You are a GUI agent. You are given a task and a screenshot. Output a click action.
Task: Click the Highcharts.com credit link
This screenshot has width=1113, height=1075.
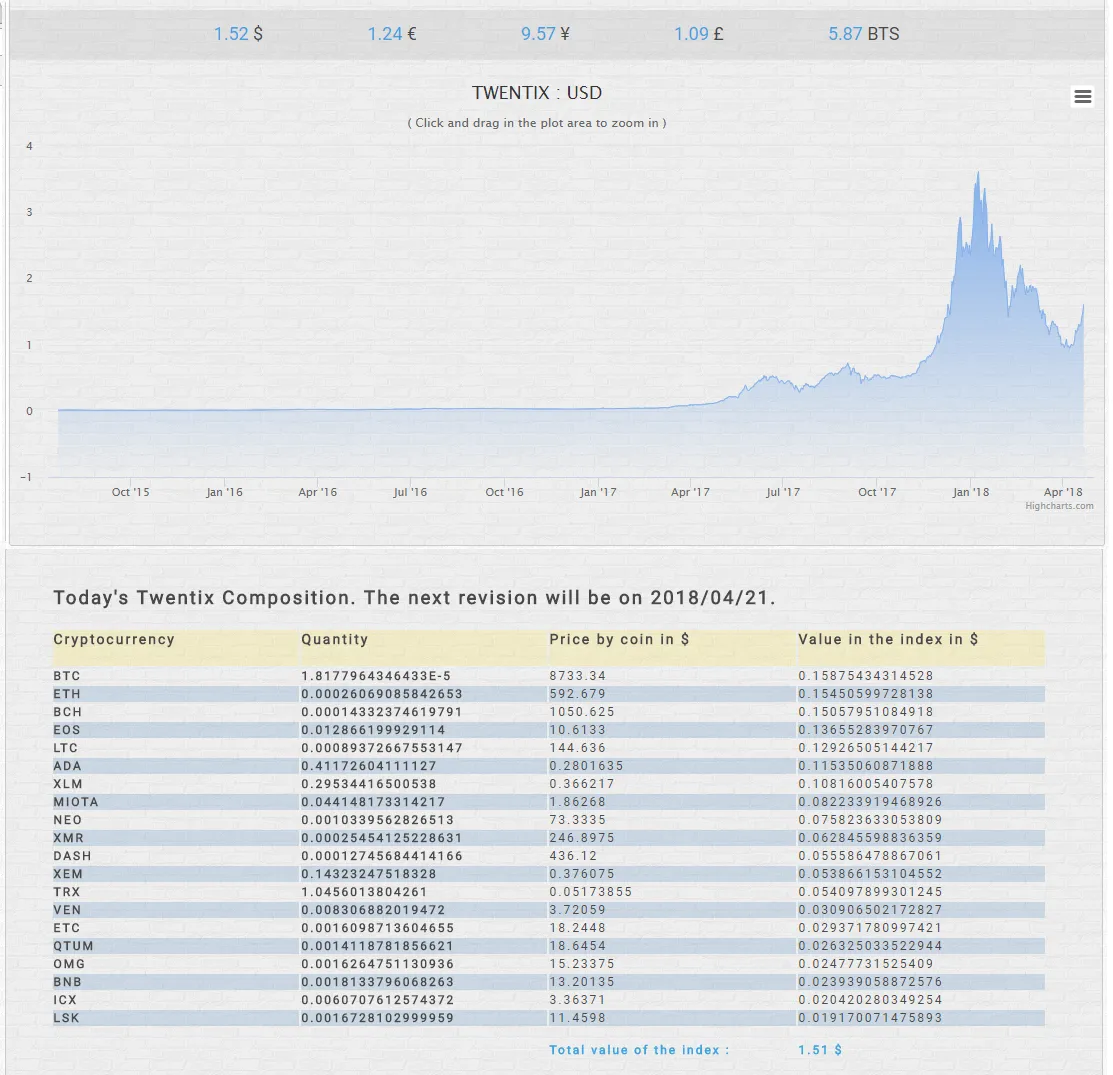[x=1058, y=506]
